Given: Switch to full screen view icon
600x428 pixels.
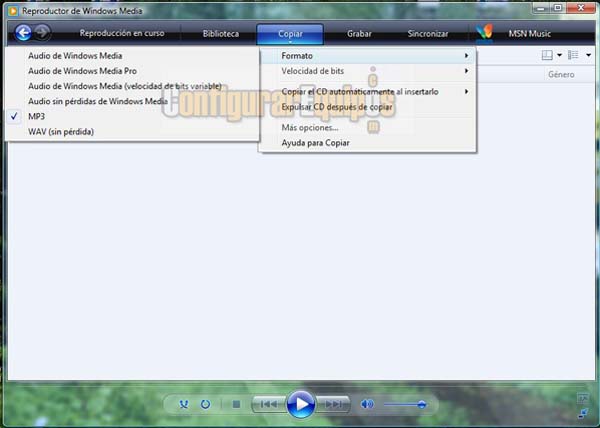Looking at the screenshot, I should pyautogui.click(x=583, y=398).
